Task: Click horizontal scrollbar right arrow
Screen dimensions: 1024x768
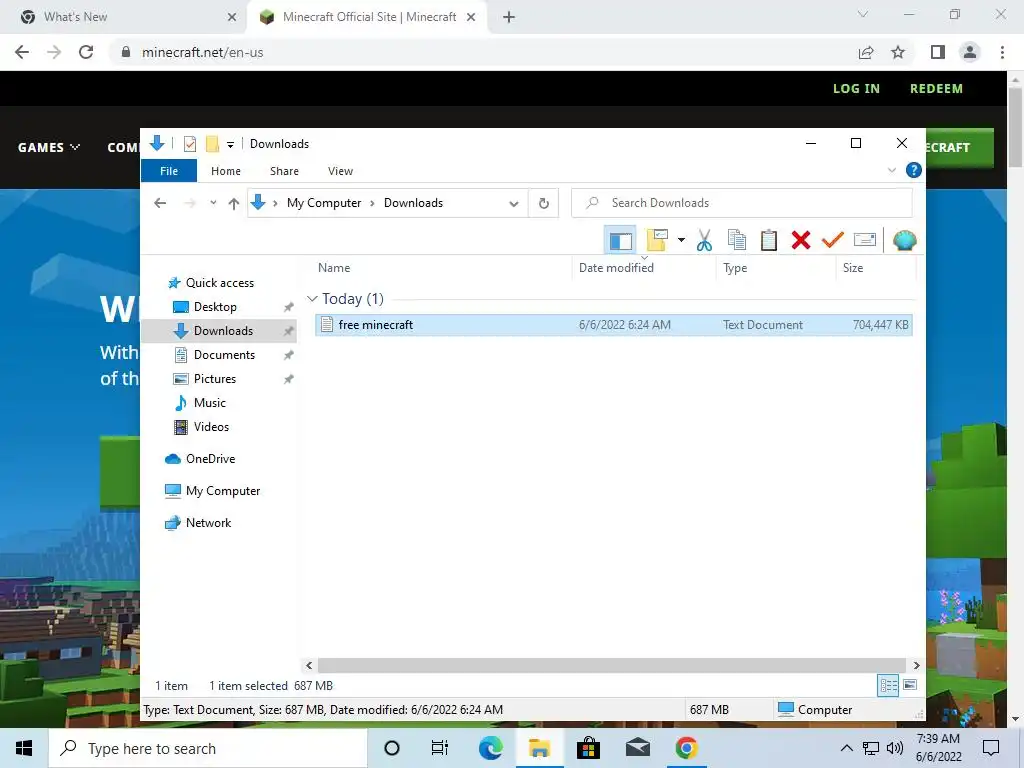Action: [x=916, y=665]
